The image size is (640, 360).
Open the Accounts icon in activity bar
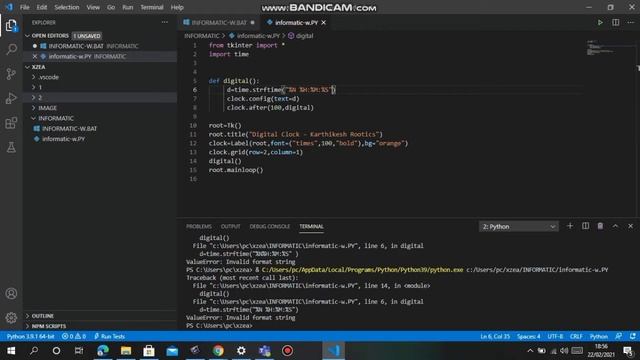[11, 293]
